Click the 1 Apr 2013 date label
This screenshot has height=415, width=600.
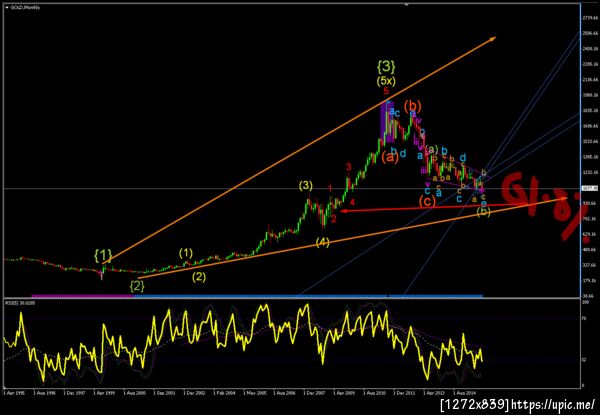click(x=435, y=392)
